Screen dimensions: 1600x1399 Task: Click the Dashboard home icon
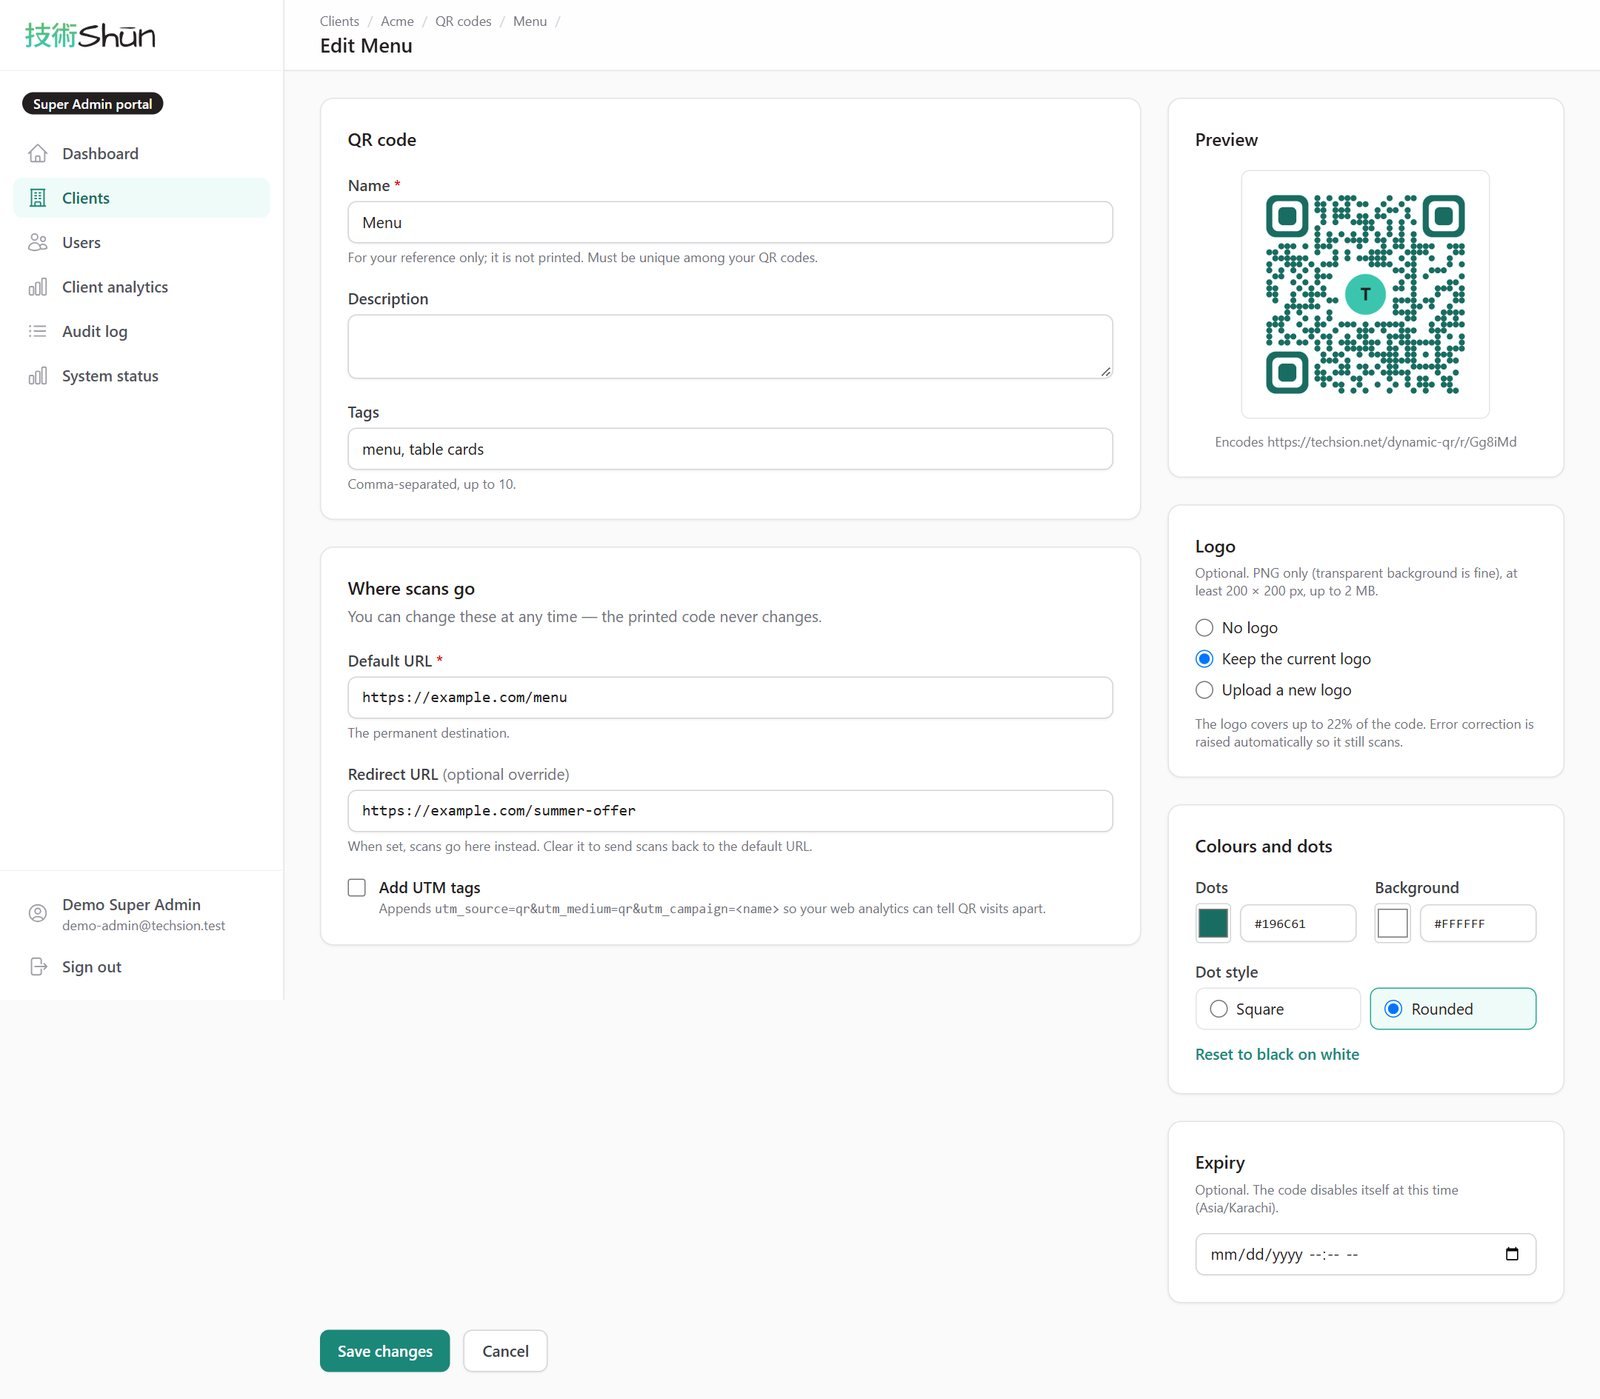point(38,153)
